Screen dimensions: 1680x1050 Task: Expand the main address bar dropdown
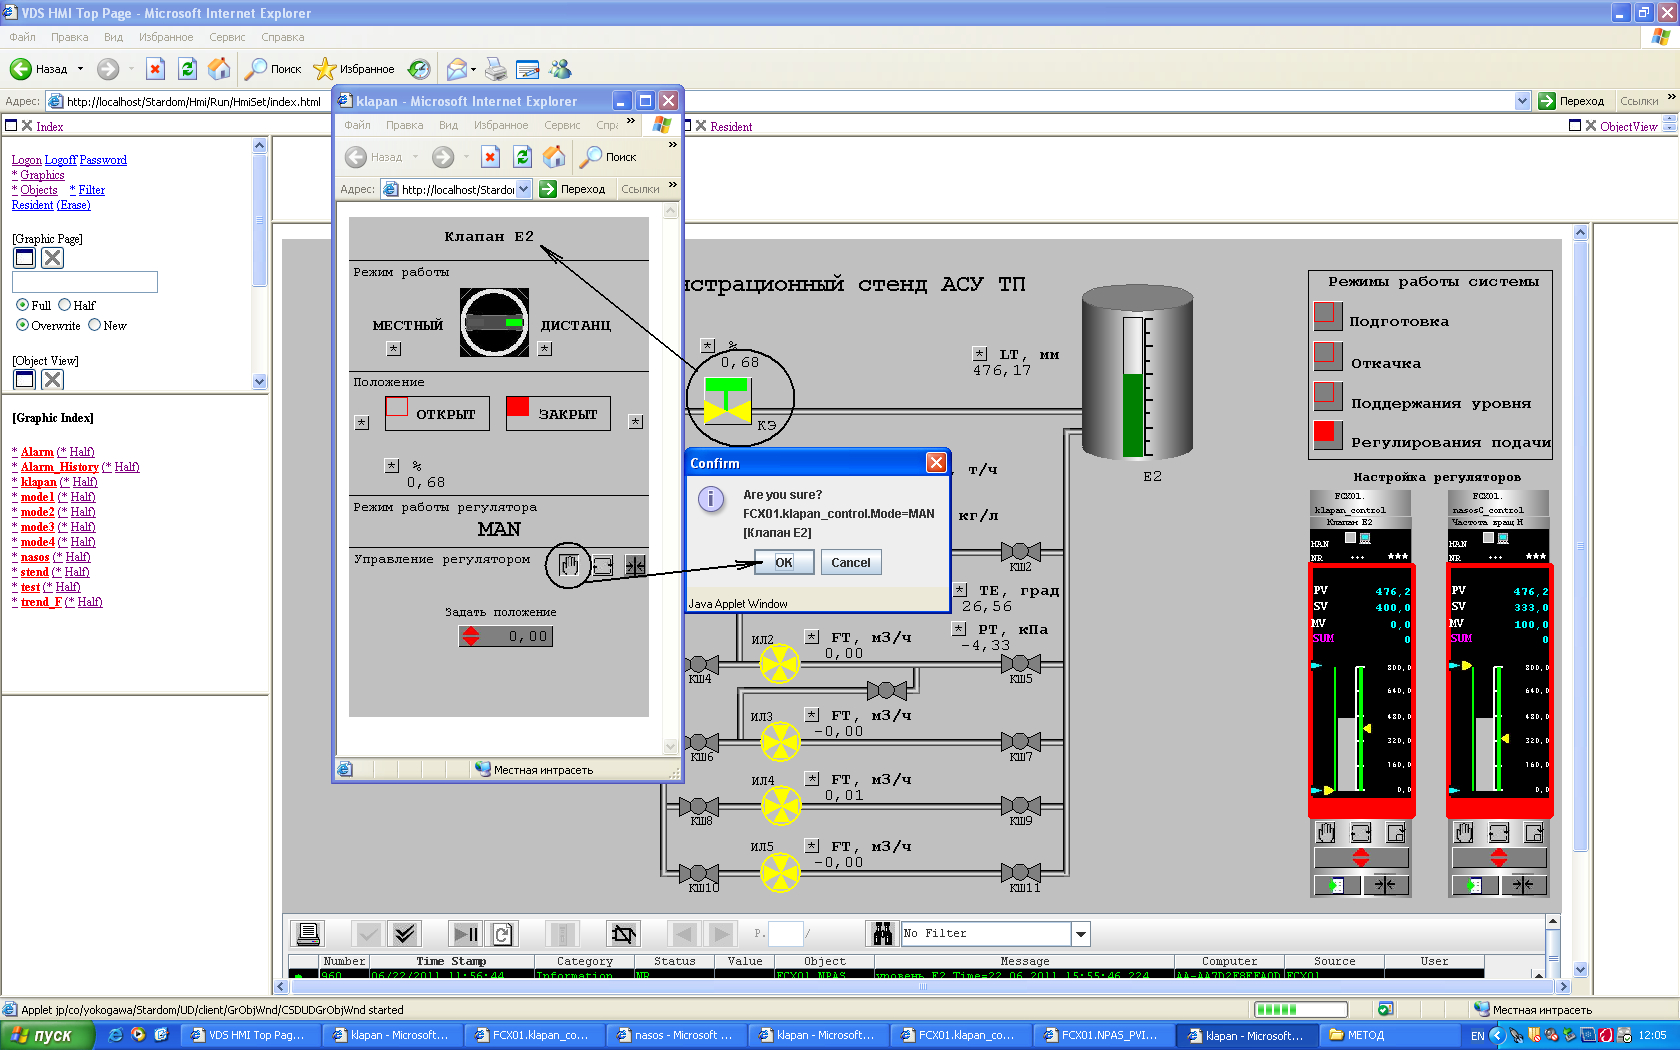pos(1522,101)
